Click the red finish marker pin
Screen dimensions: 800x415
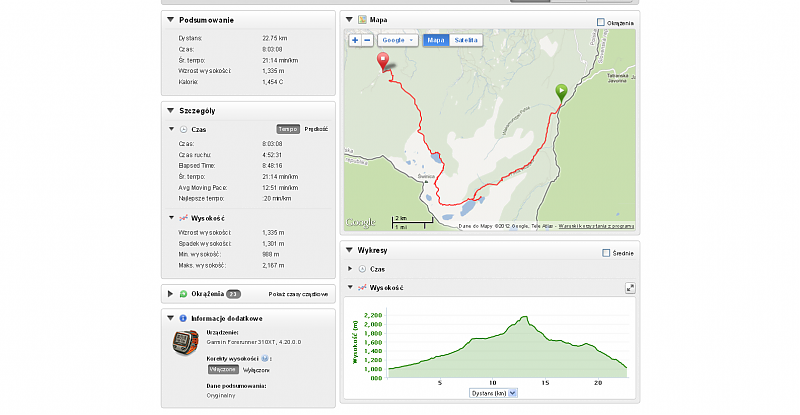[383, 62]
